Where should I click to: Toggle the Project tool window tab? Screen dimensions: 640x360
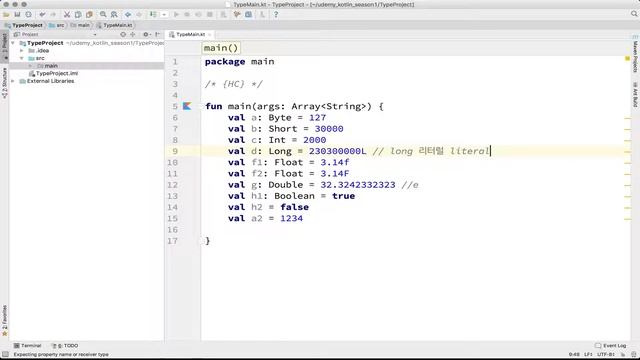point(4,47)
